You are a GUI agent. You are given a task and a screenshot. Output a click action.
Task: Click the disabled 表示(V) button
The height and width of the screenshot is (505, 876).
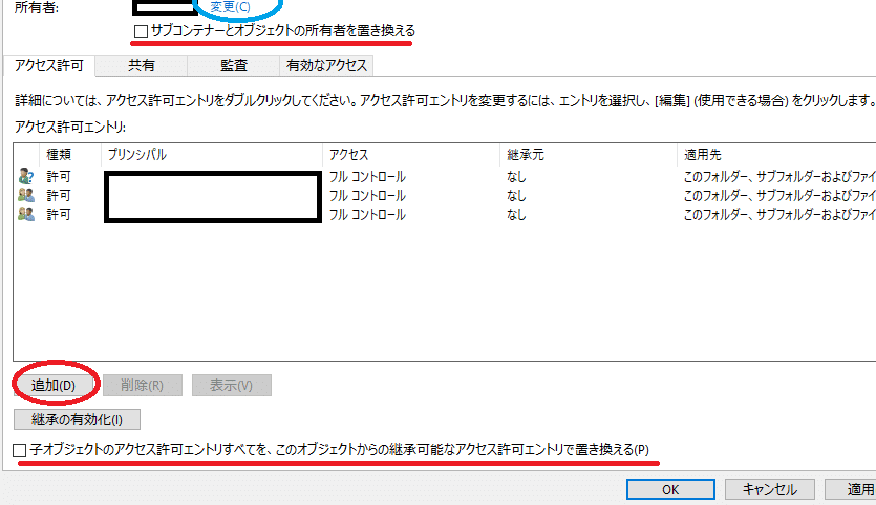click(232, 385)
